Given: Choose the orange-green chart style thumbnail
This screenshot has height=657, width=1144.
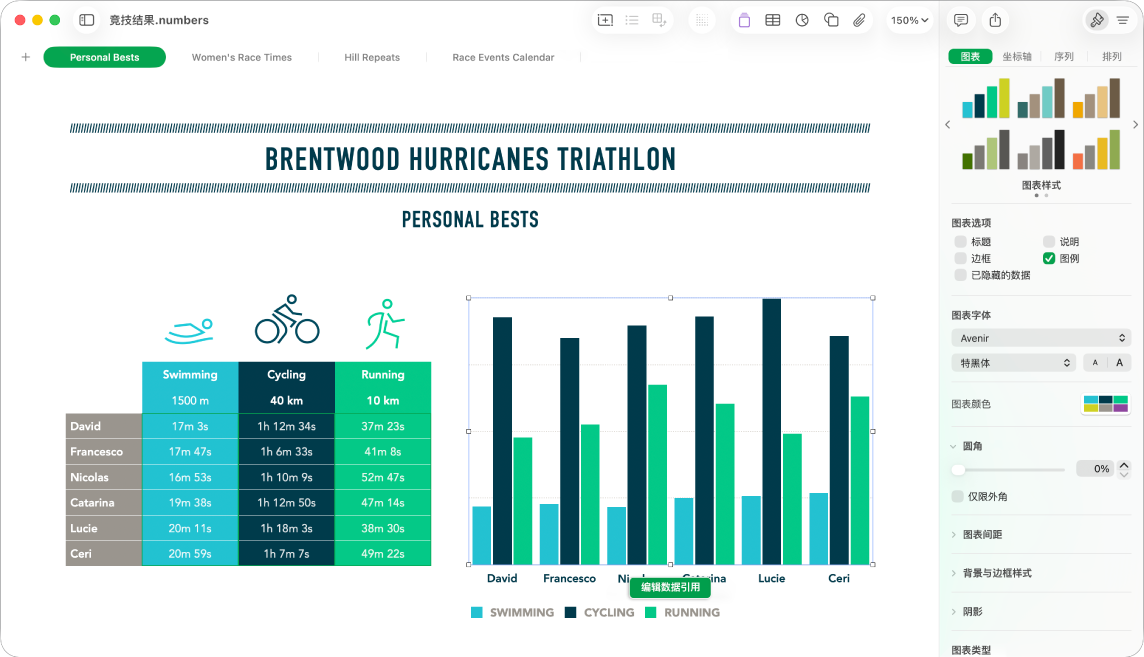Looking at the screenshot, I should 1097,149.
